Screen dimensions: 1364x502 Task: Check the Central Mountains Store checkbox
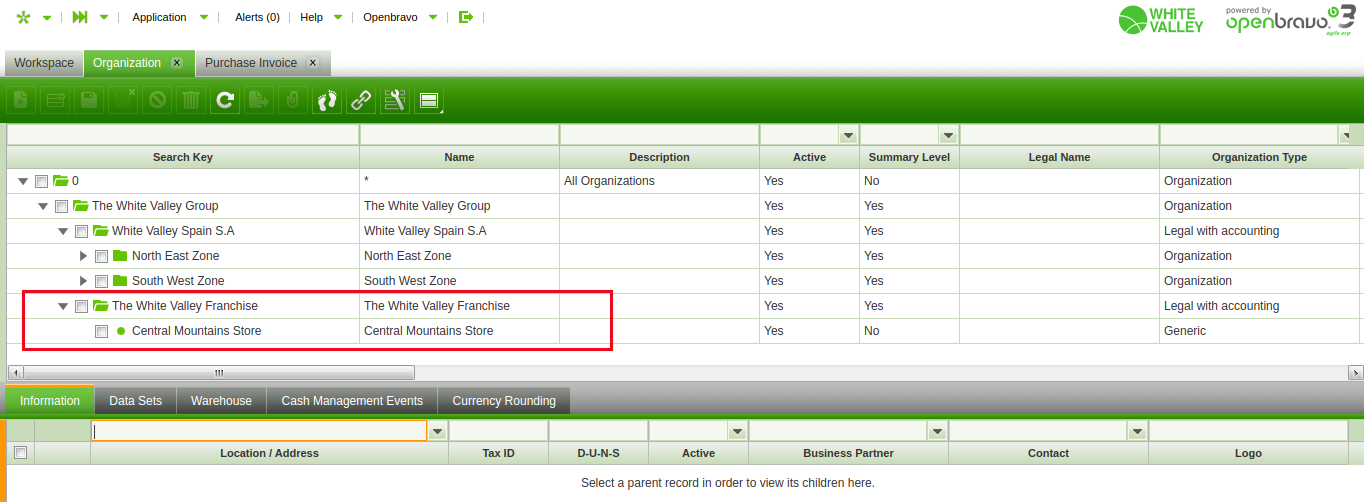coord(101,331)
